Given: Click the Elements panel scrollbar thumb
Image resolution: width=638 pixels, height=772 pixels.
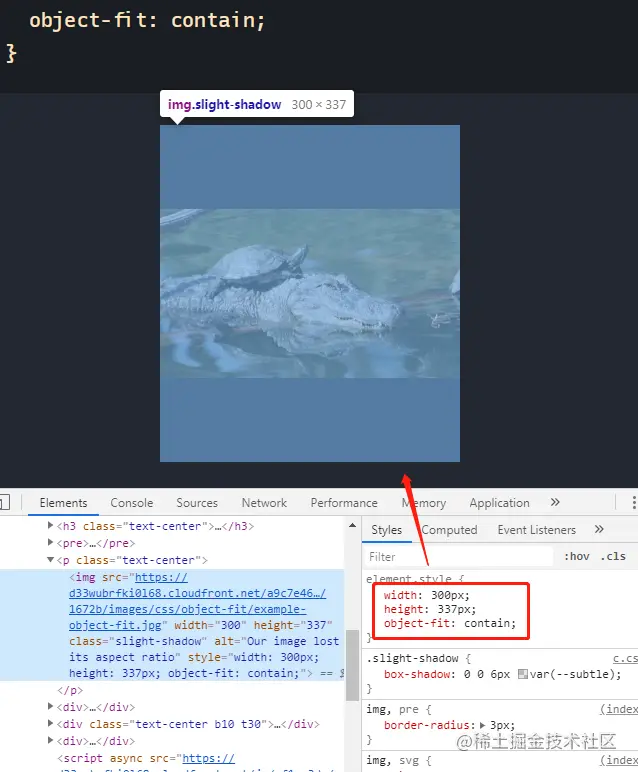Looking at the screenshot, I should 352,665.
